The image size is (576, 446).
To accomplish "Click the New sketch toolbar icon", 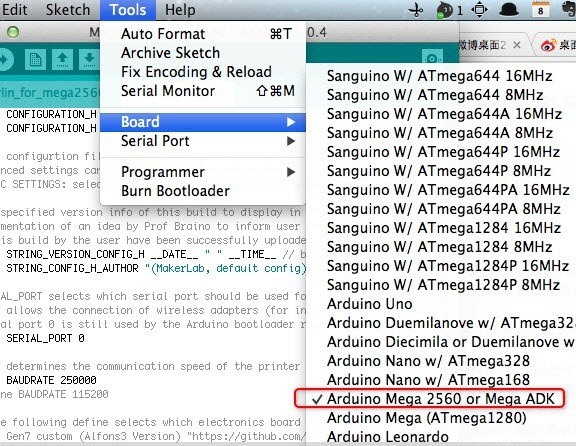I will tap(35, 60).
